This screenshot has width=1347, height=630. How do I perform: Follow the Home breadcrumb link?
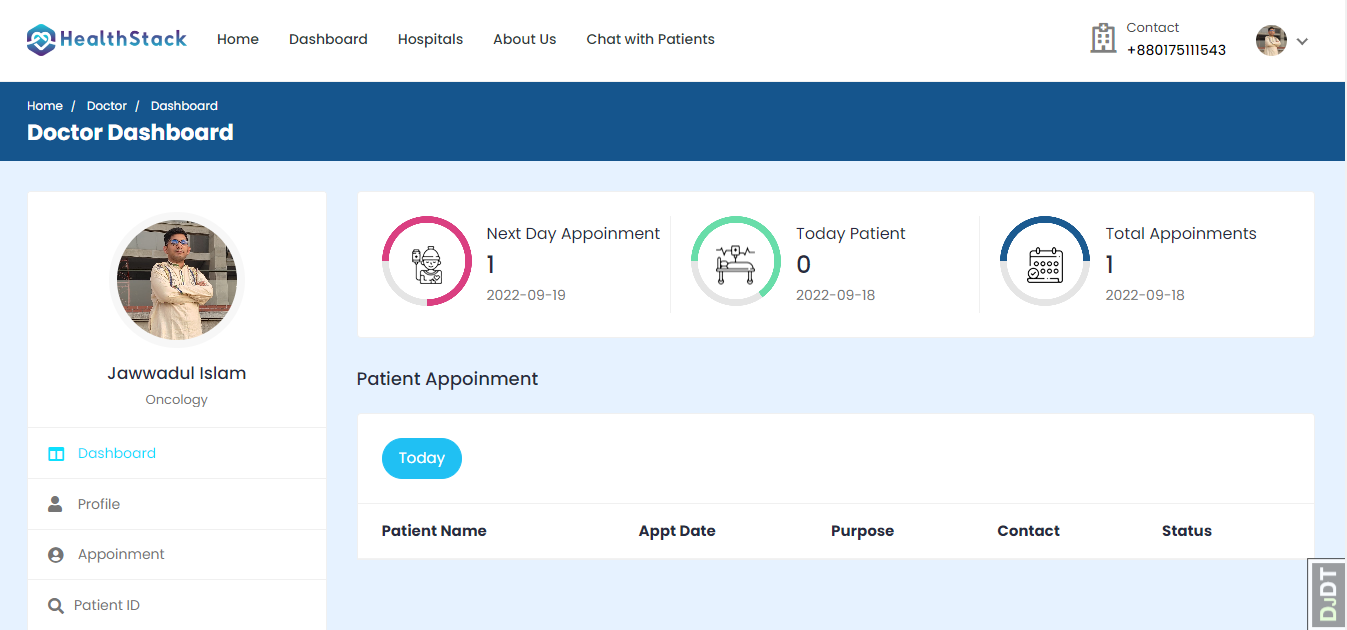point(45,106)
